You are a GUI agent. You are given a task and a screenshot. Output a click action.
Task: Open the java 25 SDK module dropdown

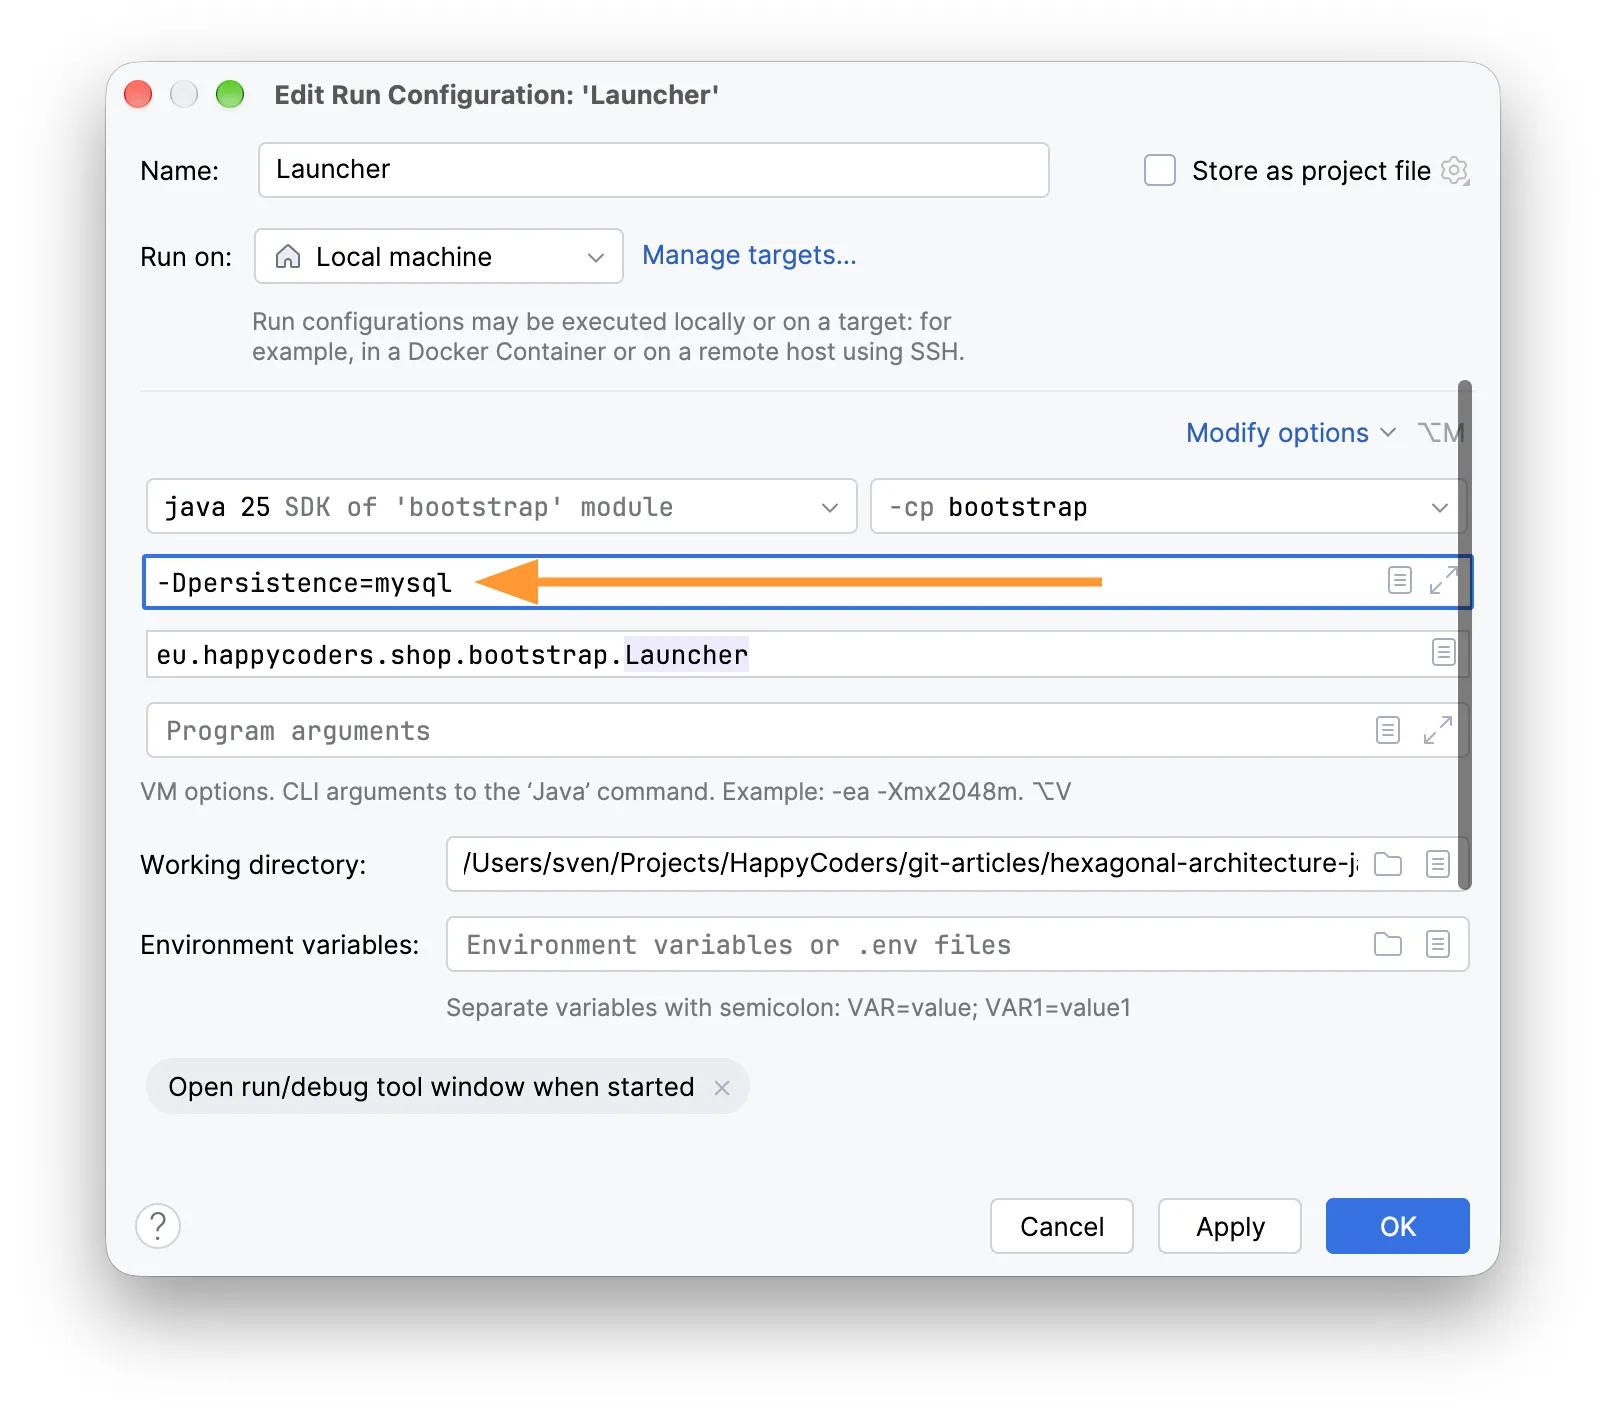pyautogui.click(x=502, y=506)
